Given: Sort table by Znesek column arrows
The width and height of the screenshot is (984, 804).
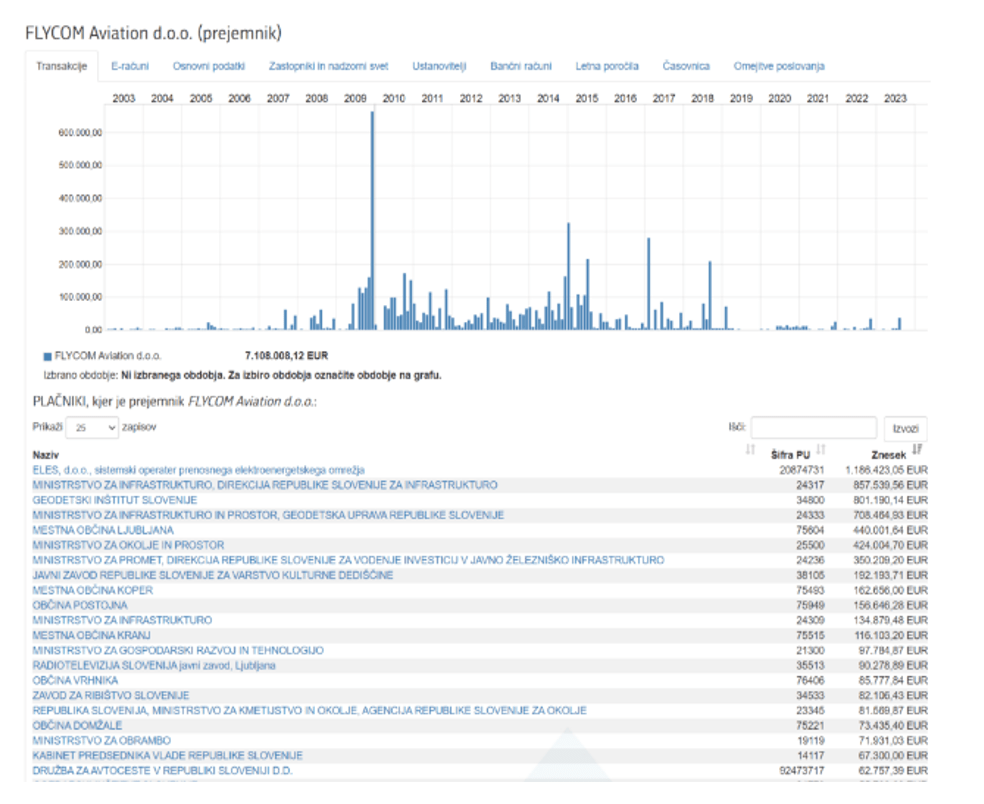Looking at the screenshot, I should (x=917, y=449).
